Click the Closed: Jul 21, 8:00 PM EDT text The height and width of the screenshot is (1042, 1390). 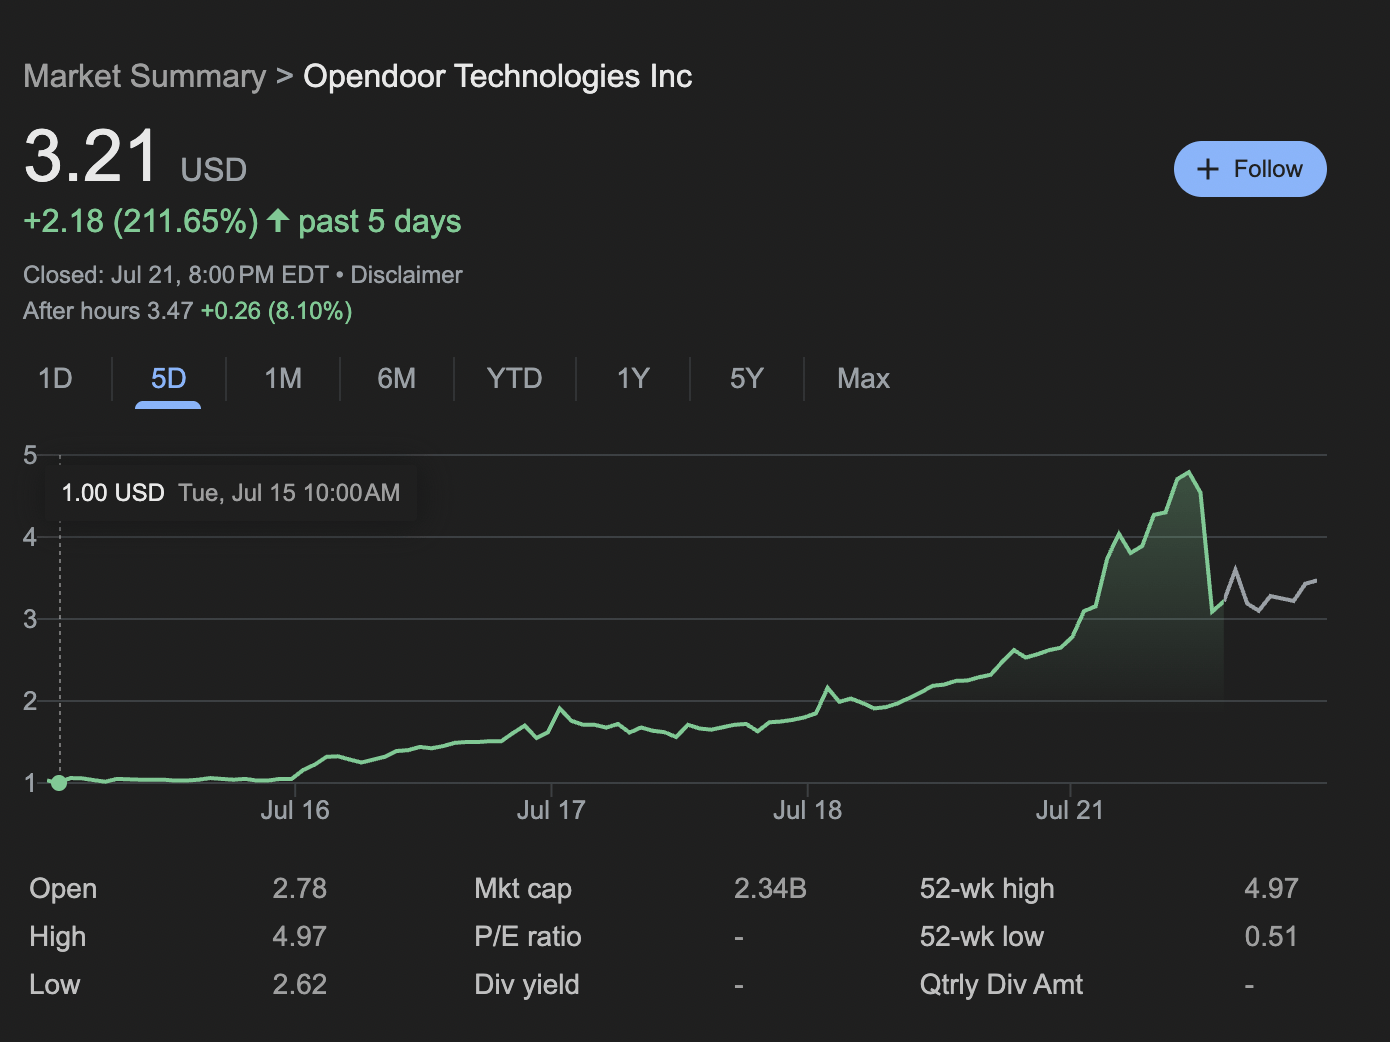coord(176,275)
